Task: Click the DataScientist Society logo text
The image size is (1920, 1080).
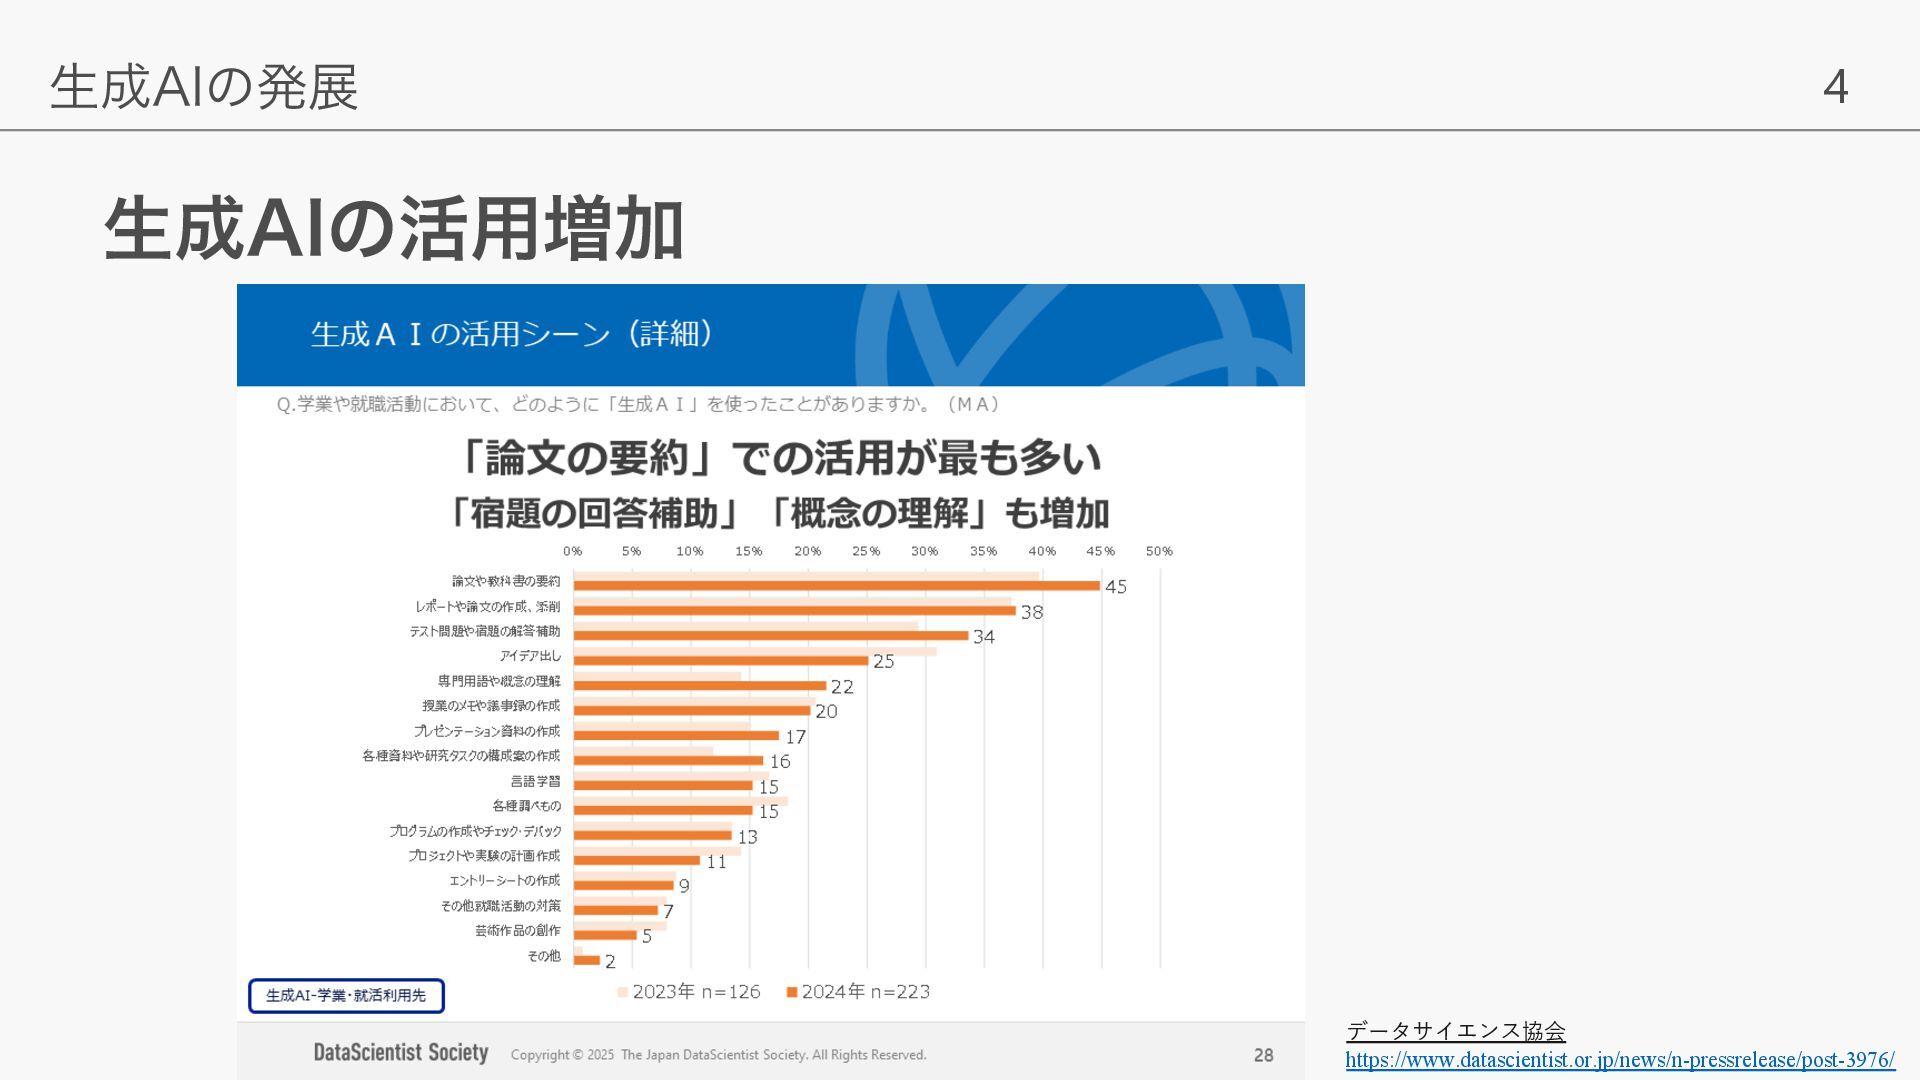Action: [x=400, y=1053]
